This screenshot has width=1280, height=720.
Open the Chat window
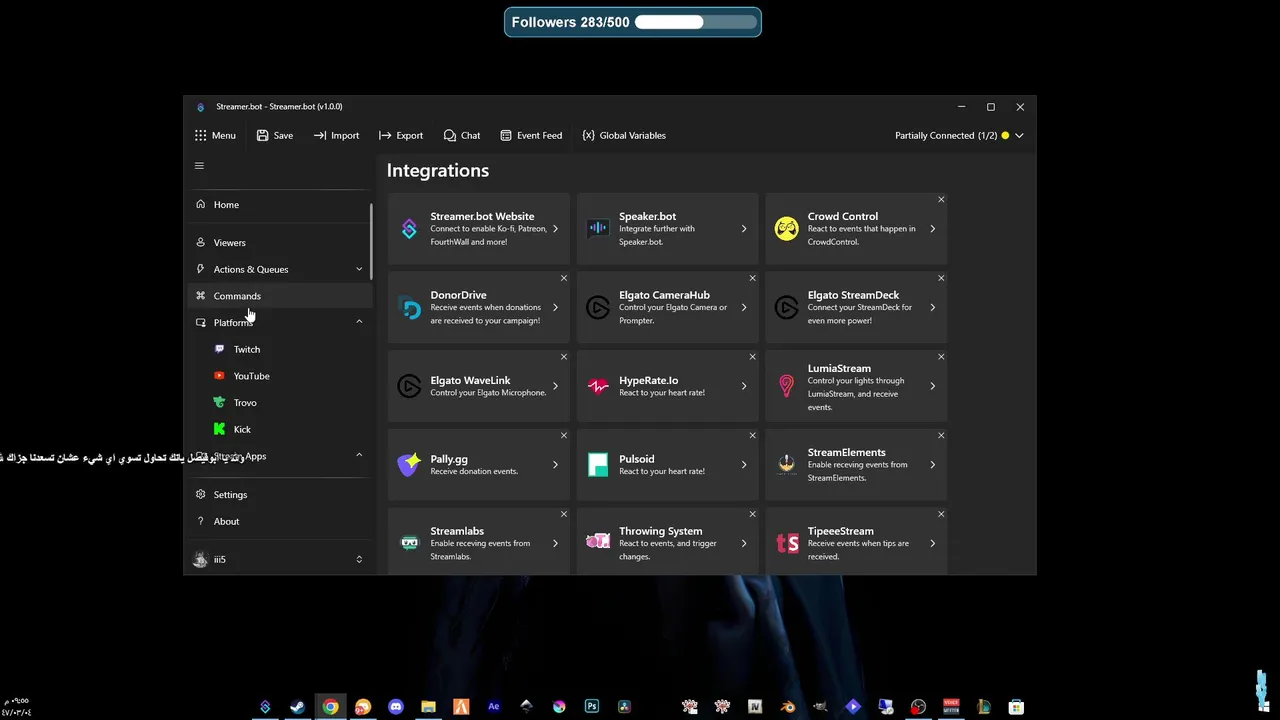click(462, 135)
